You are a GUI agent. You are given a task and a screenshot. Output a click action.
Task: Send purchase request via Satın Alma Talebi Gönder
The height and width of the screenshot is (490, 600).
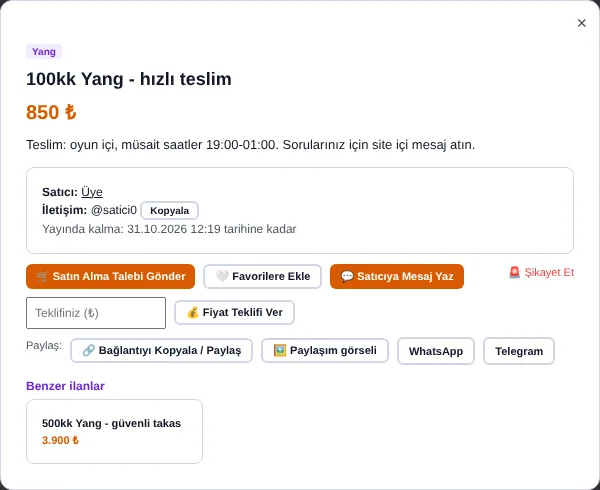pos(111,276)
